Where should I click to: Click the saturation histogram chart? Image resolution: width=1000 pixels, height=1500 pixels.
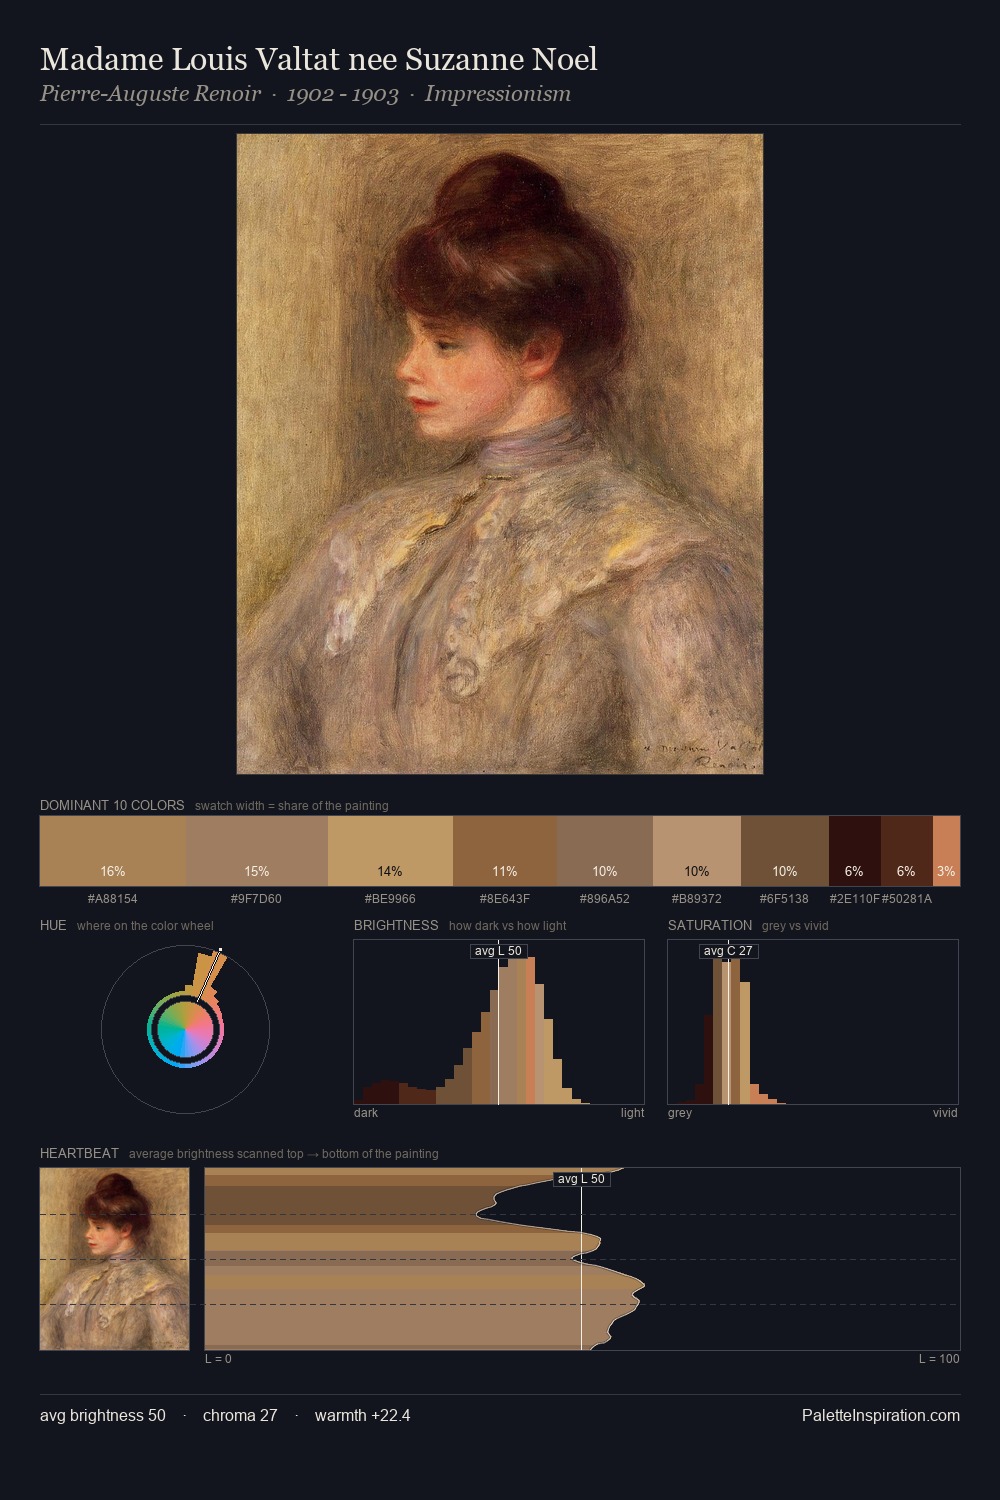click(x=813, y=1022)
